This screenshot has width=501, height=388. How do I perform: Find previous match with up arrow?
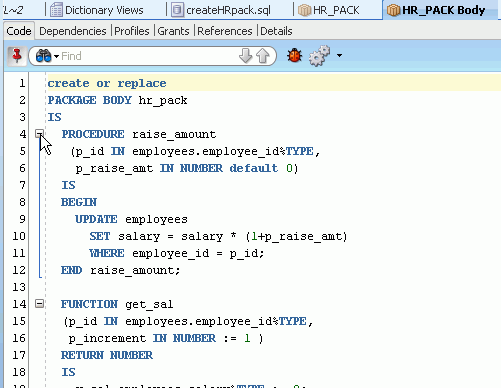[x=263, y=56]
